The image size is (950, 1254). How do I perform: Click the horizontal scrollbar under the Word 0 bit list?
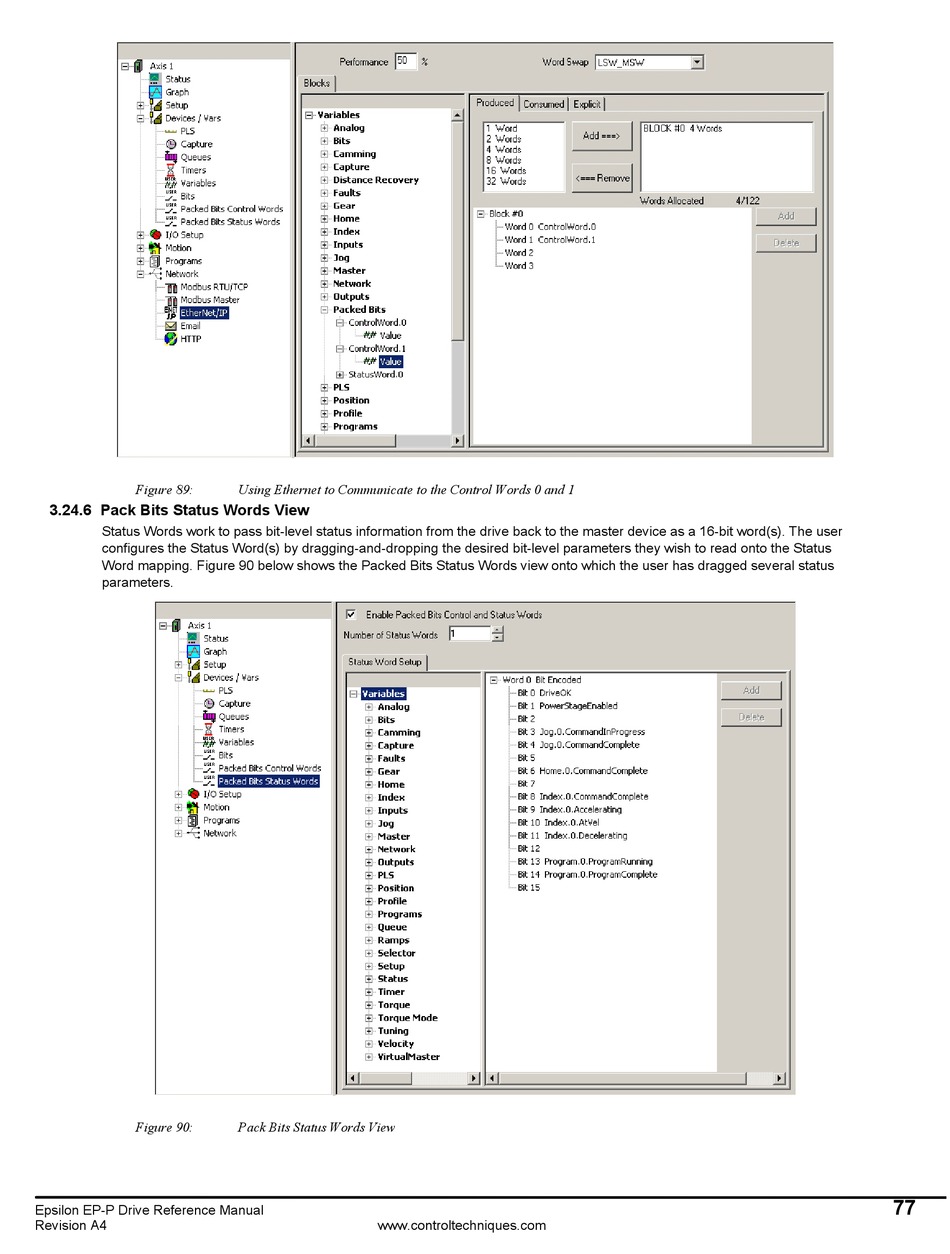click(x=636, y=1078)
